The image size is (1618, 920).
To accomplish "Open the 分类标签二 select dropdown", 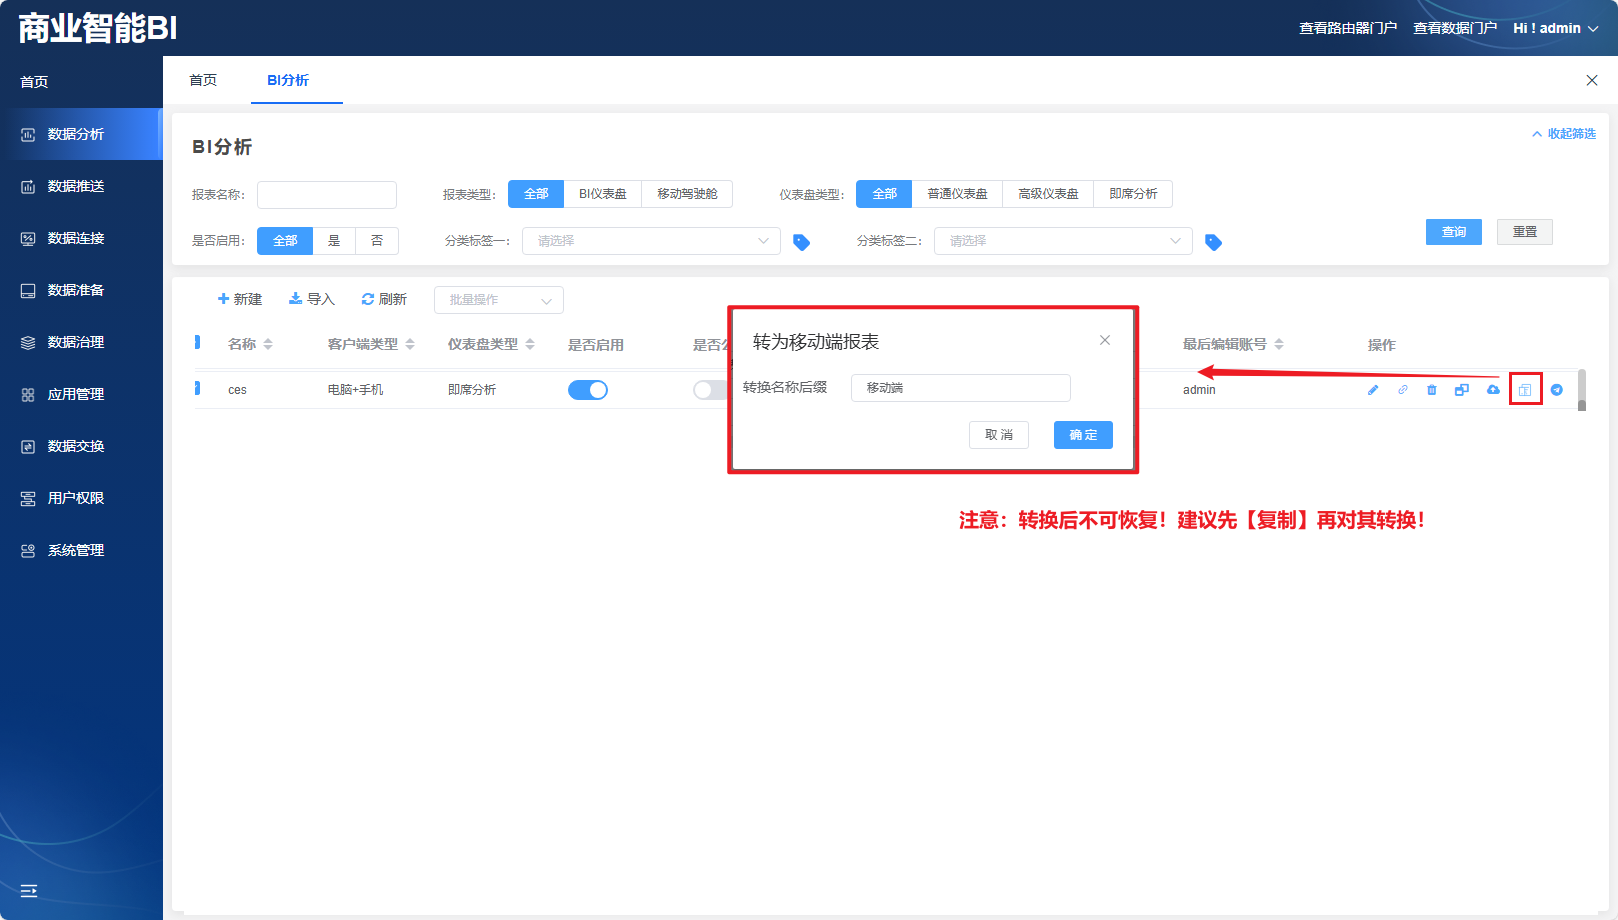I will [1063, 241].
